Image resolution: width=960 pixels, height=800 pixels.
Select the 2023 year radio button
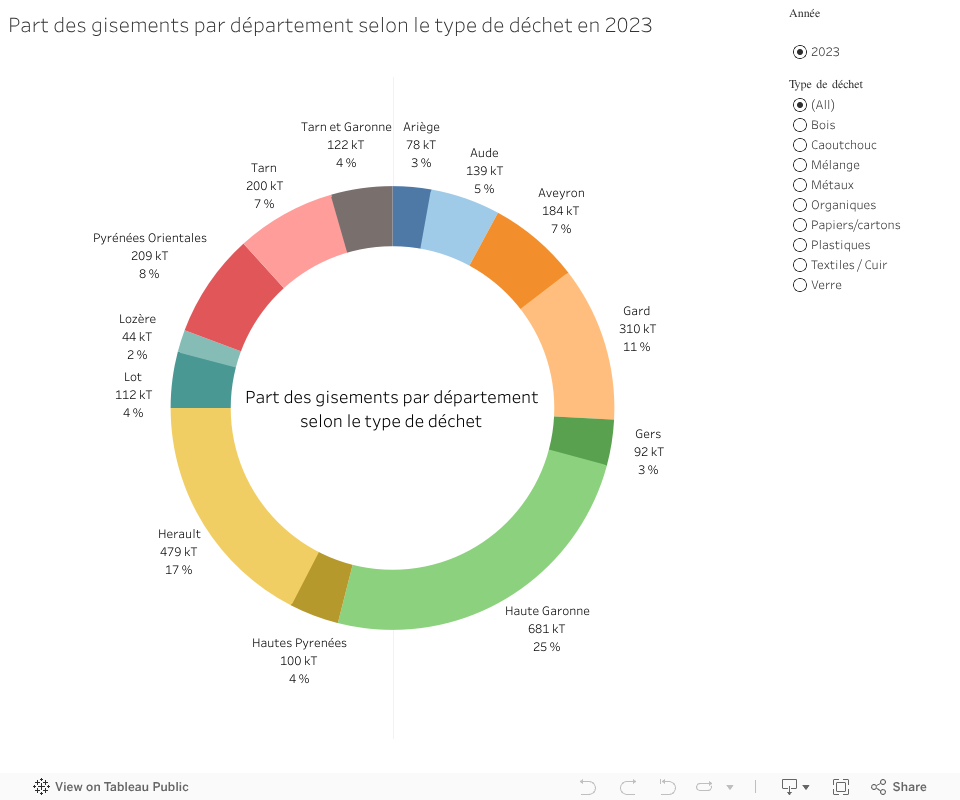click(x=800, y=52)
